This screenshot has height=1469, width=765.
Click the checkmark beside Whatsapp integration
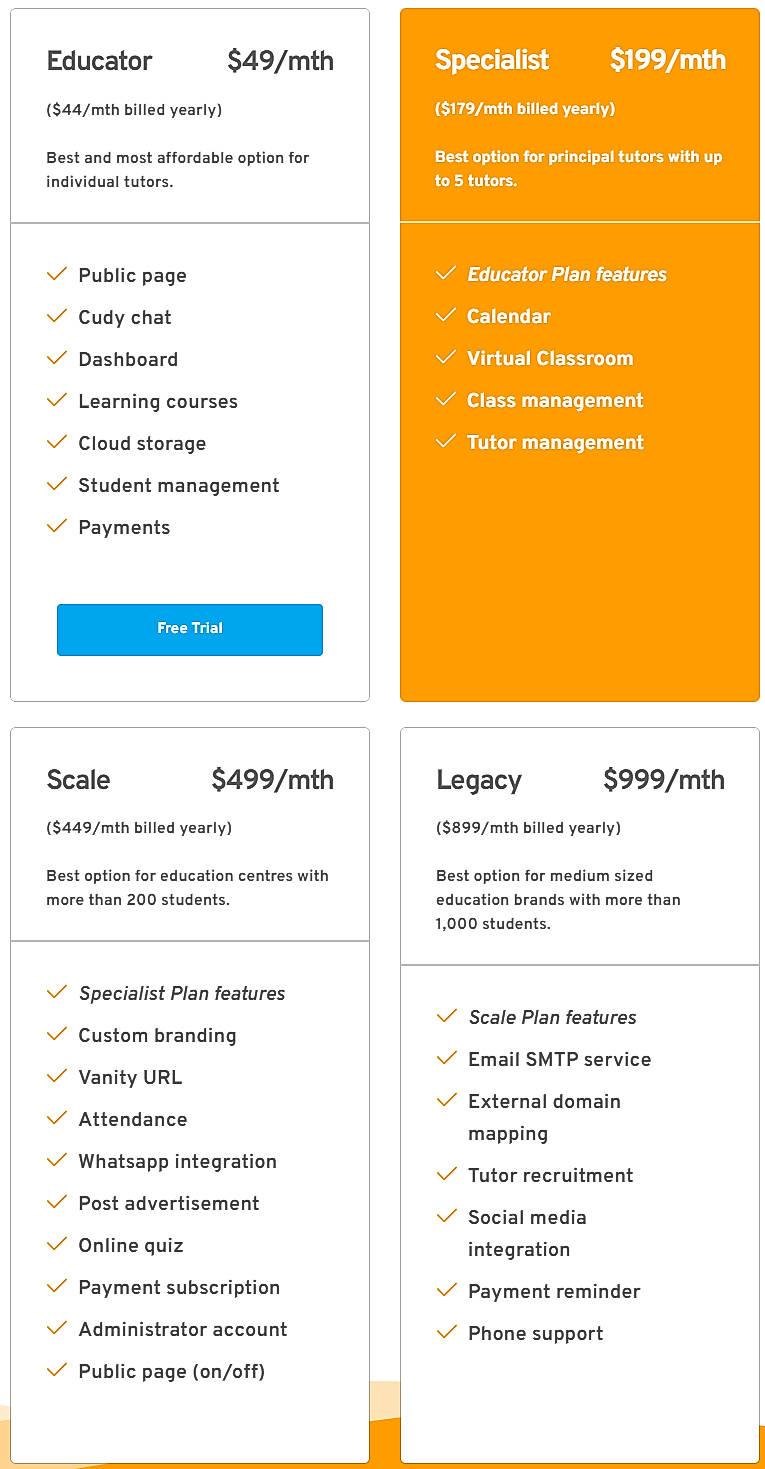57,1160
